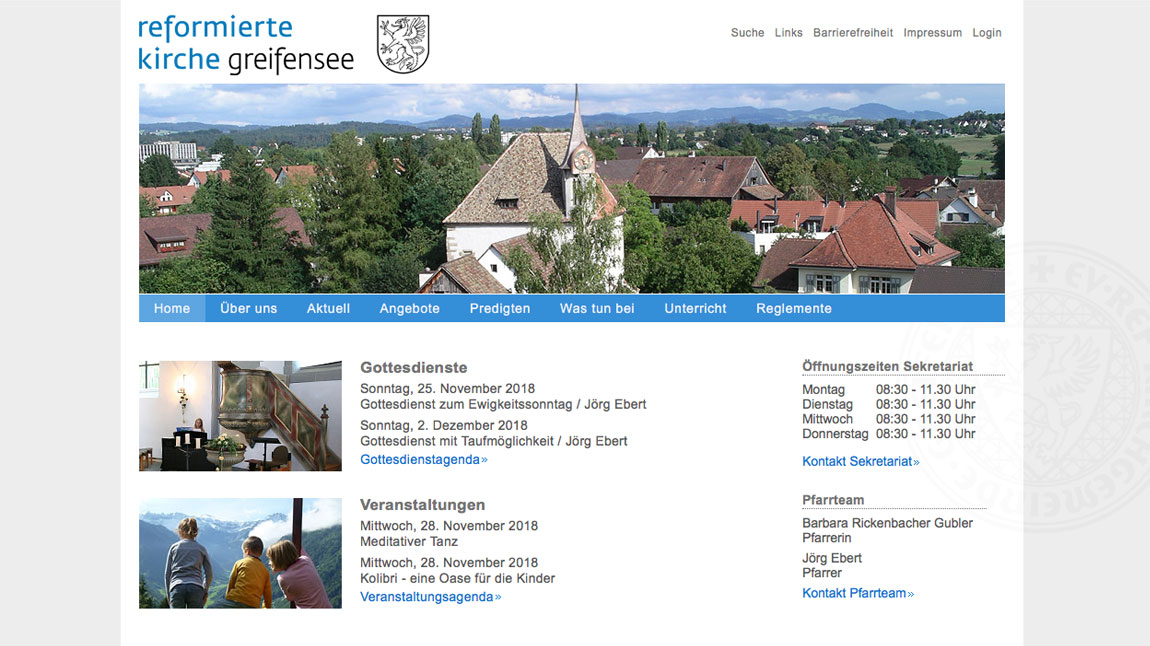Click the Pfarrteam heading
This screenshot has width=1150, height=646.
point(833,500)
